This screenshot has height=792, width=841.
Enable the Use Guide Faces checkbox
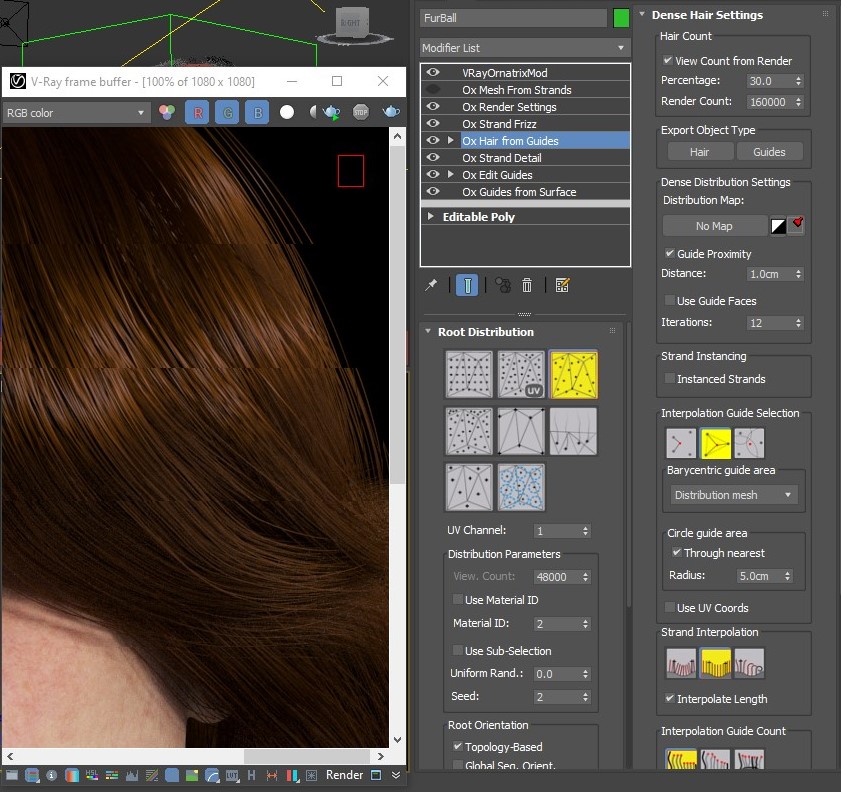(670, 301)
